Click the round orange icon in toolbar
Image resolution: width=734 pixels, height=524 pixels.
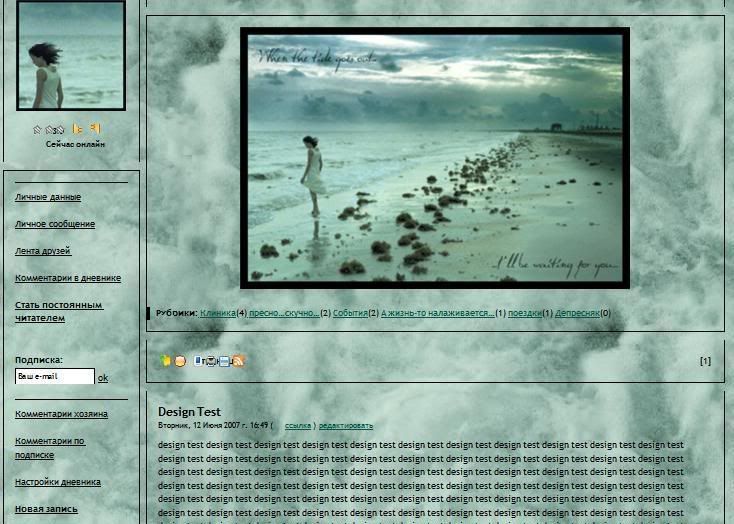(180, 361)
